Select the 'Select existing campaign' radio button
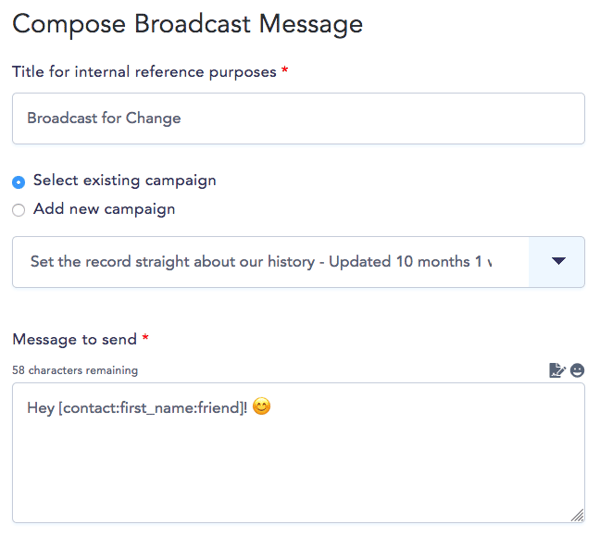This screenshot has width=600, height=537. pos(18,182)
